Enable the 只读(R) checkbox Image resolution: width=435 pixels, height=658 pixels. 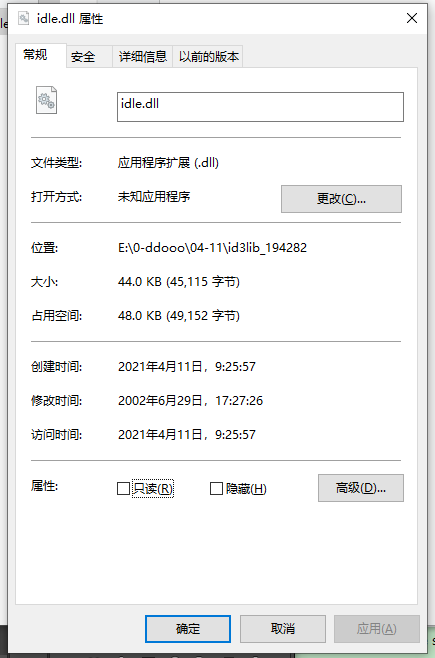pyautogui.click(x=123, y=488)
